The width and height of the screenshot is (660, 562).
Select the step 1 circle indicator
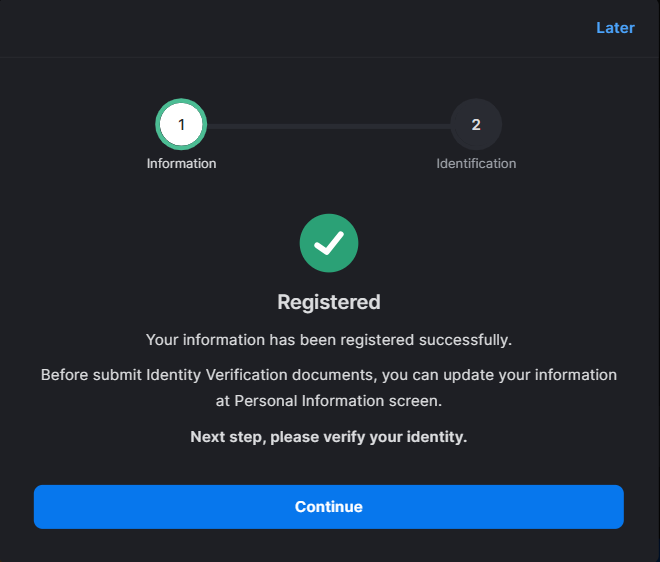click(181, 124)
